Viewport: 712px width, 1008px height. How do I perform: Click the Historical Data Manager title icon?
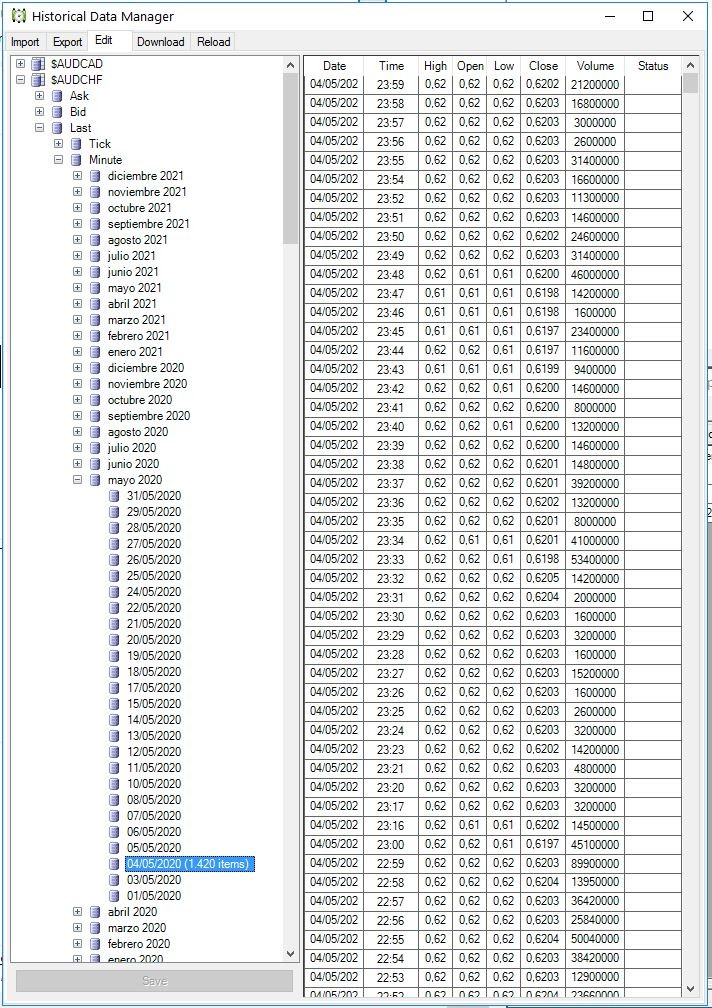click(x=19, y=16)
